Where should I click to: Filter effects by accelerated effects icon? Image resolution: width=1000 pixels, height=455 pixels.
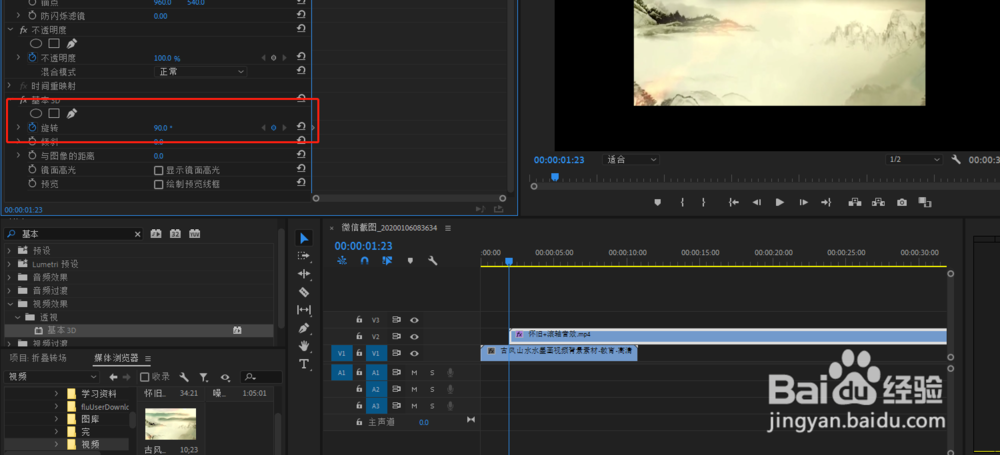click(x=156, y=234)
